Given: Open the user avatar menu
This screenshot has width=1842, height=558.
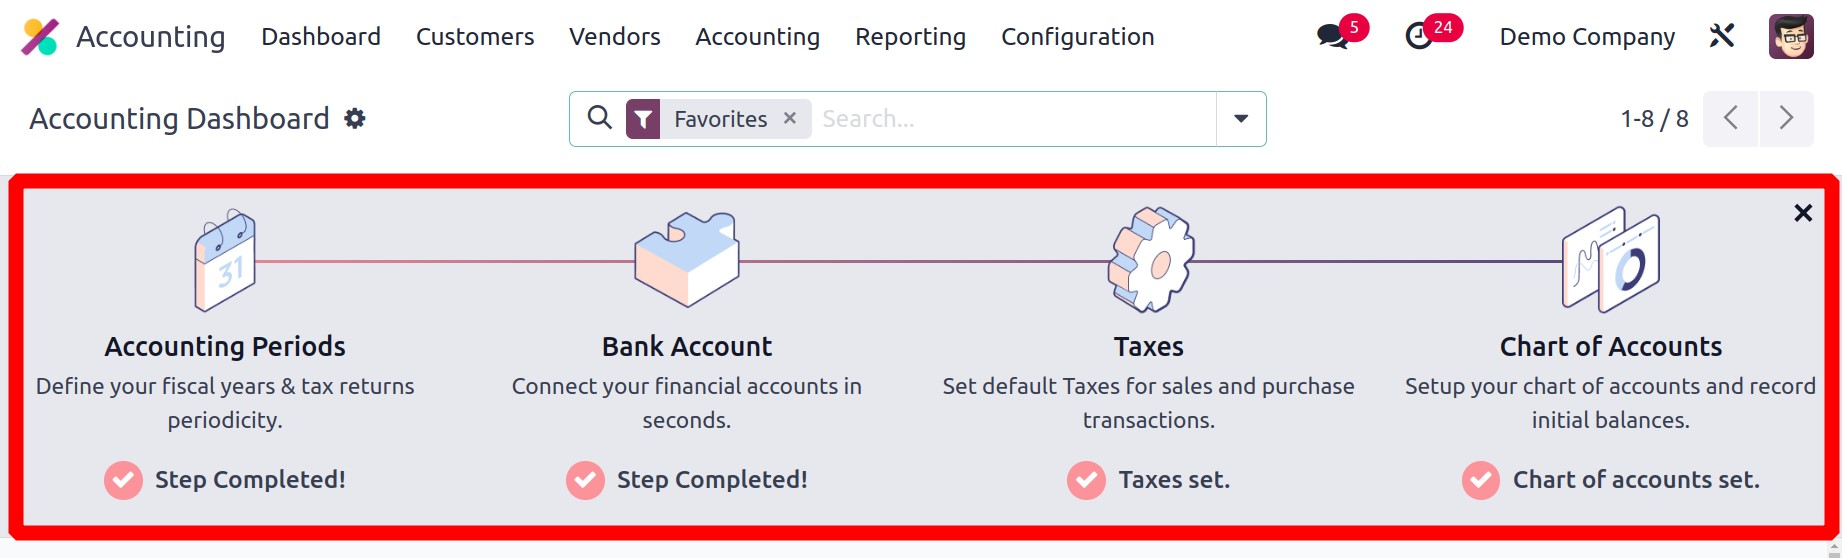Looking at the screenshot, I should [1790, 37].
